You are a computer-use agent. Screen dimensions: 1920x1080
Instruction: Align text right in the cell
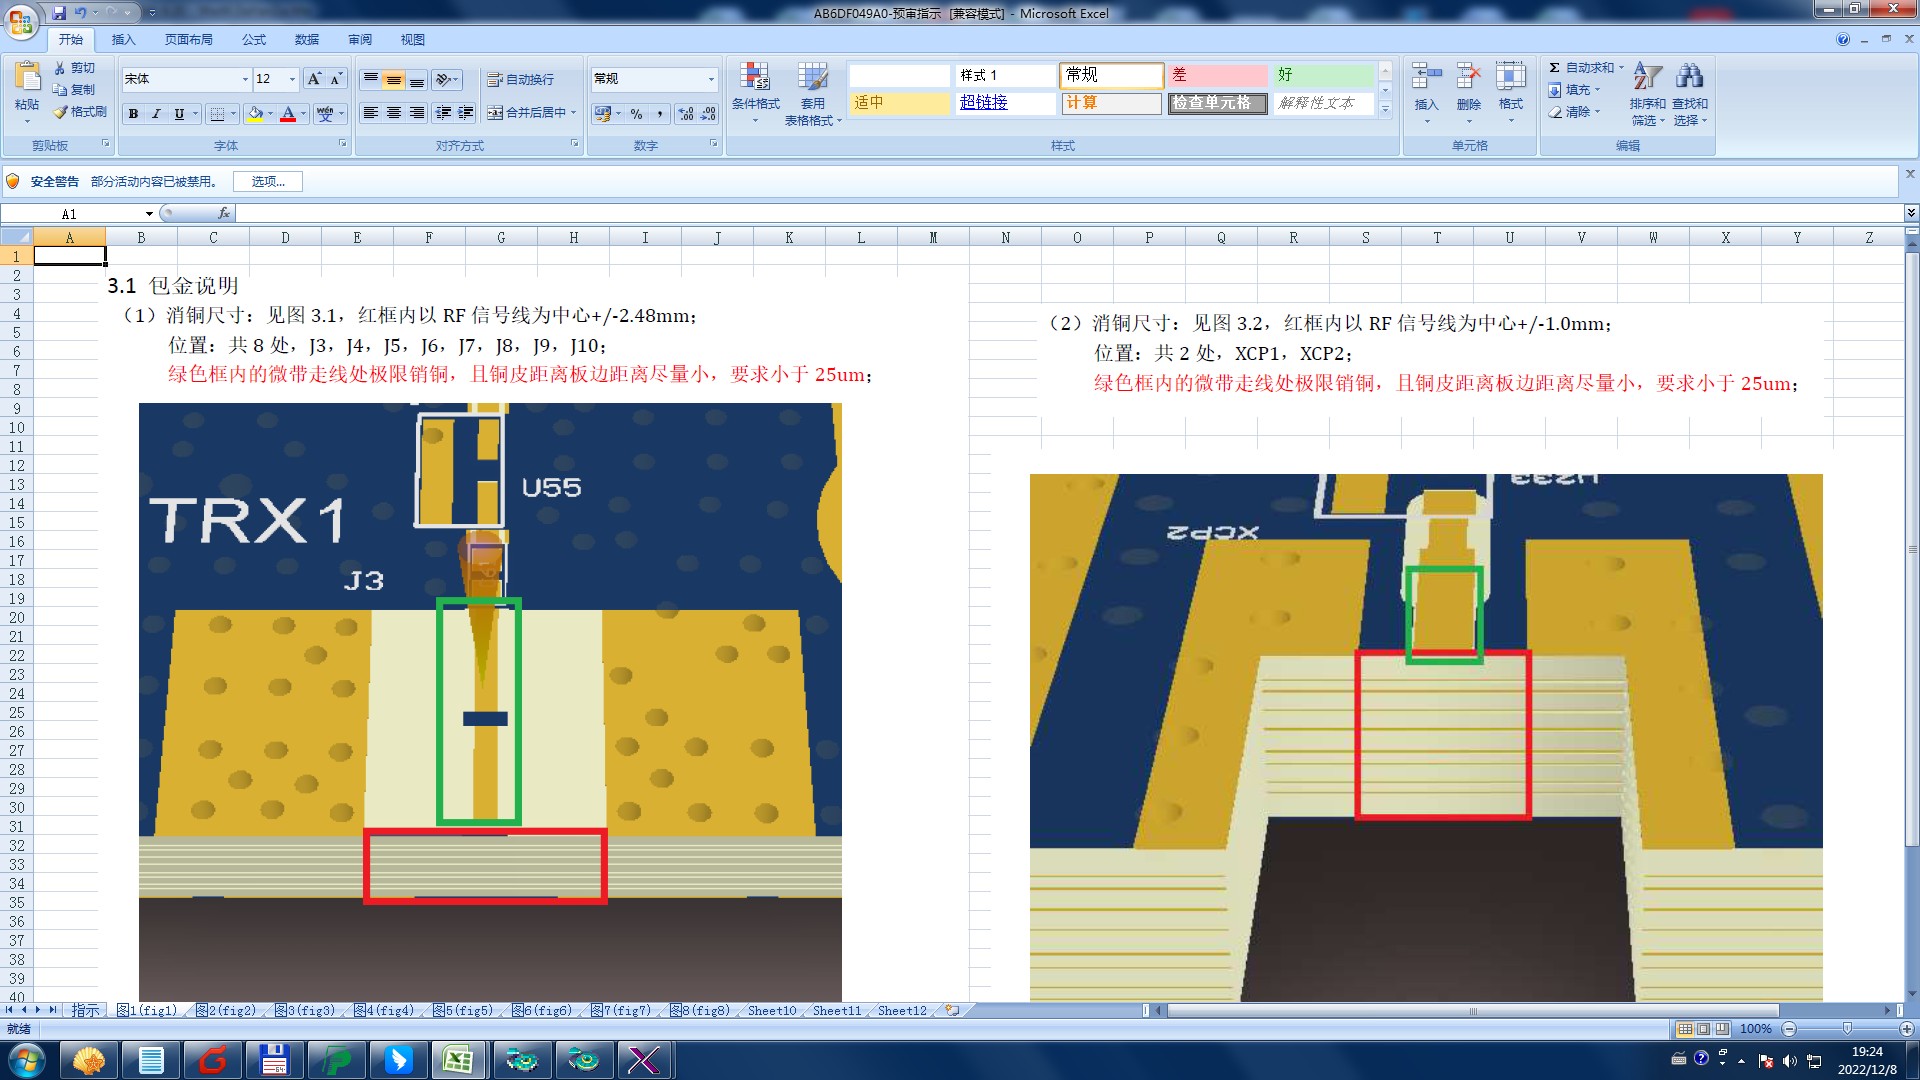click(417, 113)
